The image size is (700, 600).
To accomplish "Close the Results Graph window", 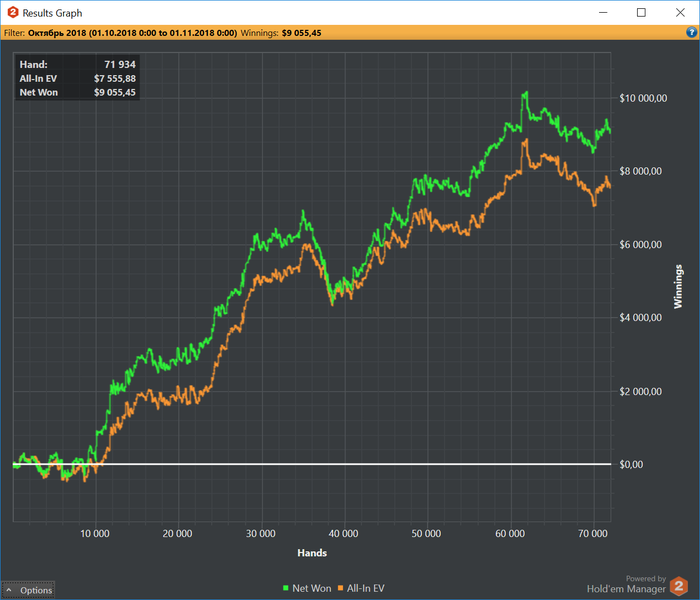I will click(680, 12).
